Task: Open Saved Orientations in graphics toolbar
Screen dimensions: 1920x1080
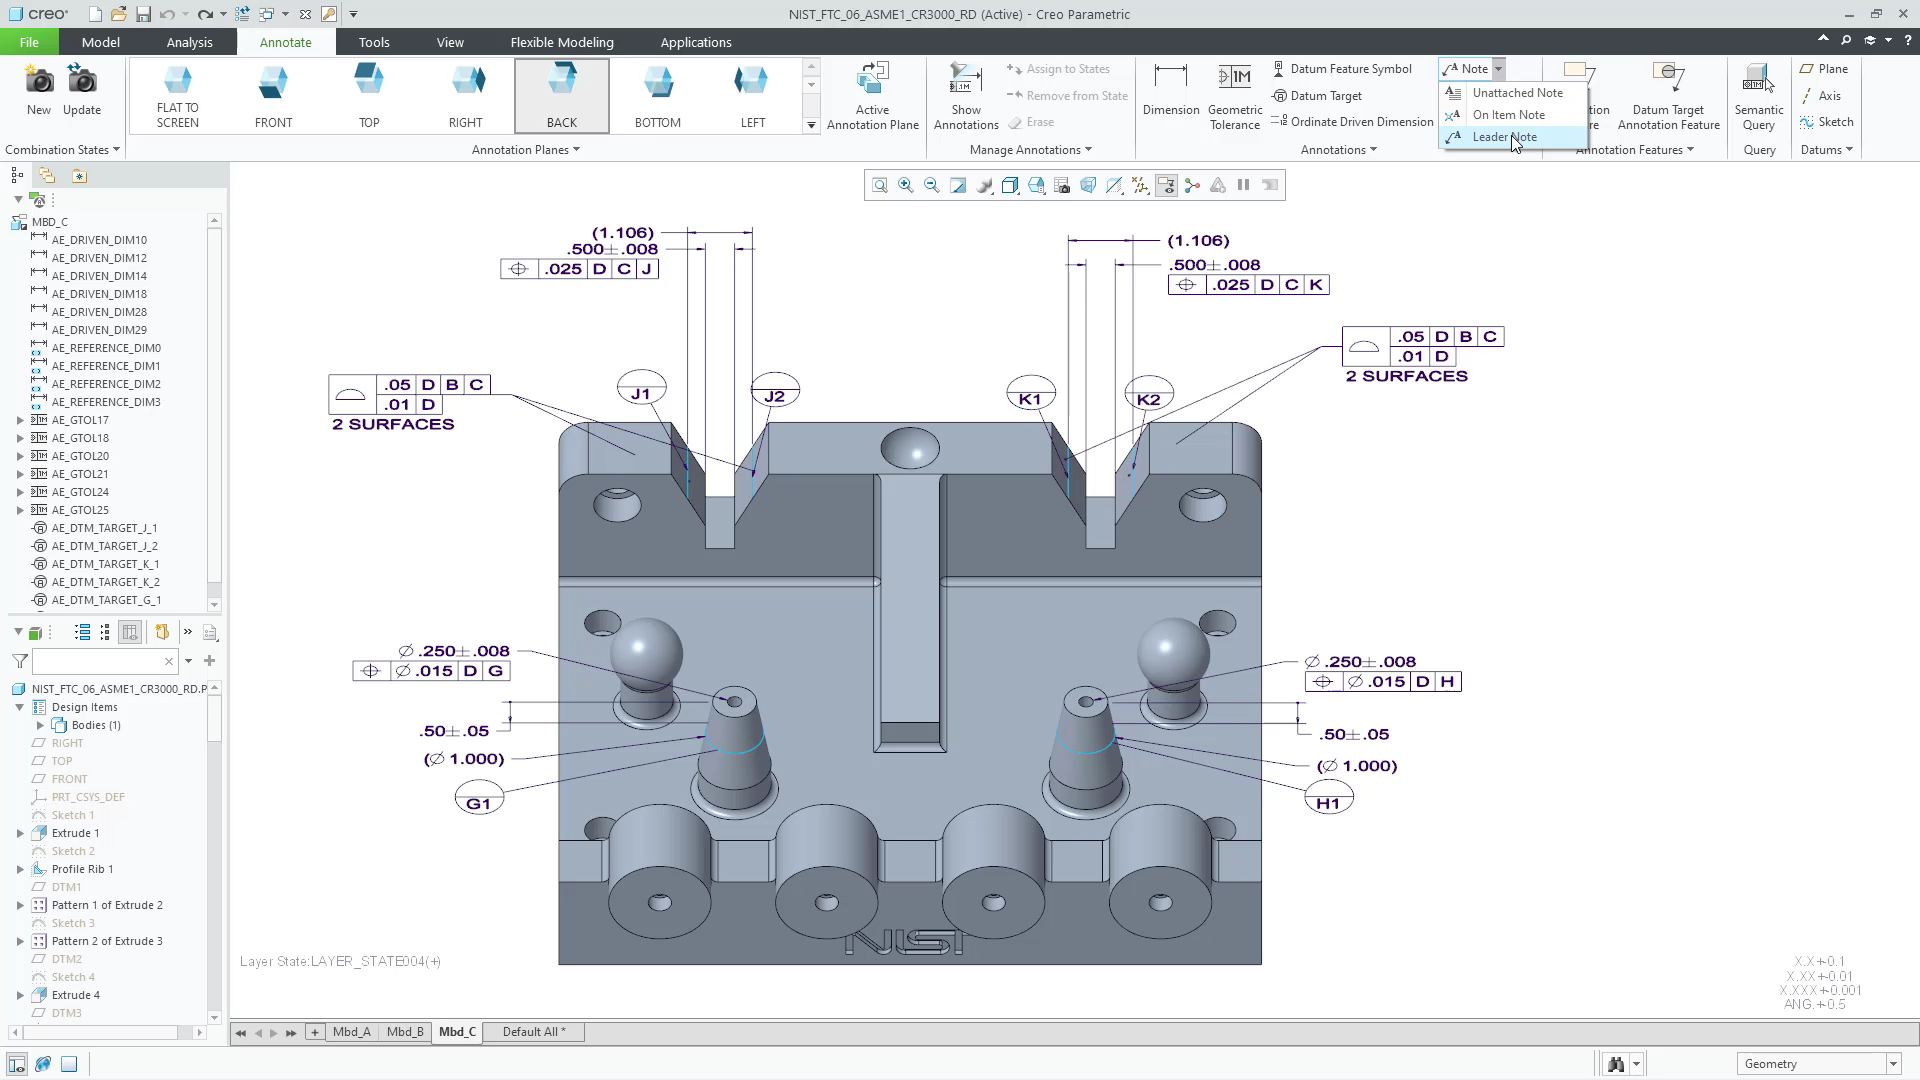Action: (x=1036, y=185)
